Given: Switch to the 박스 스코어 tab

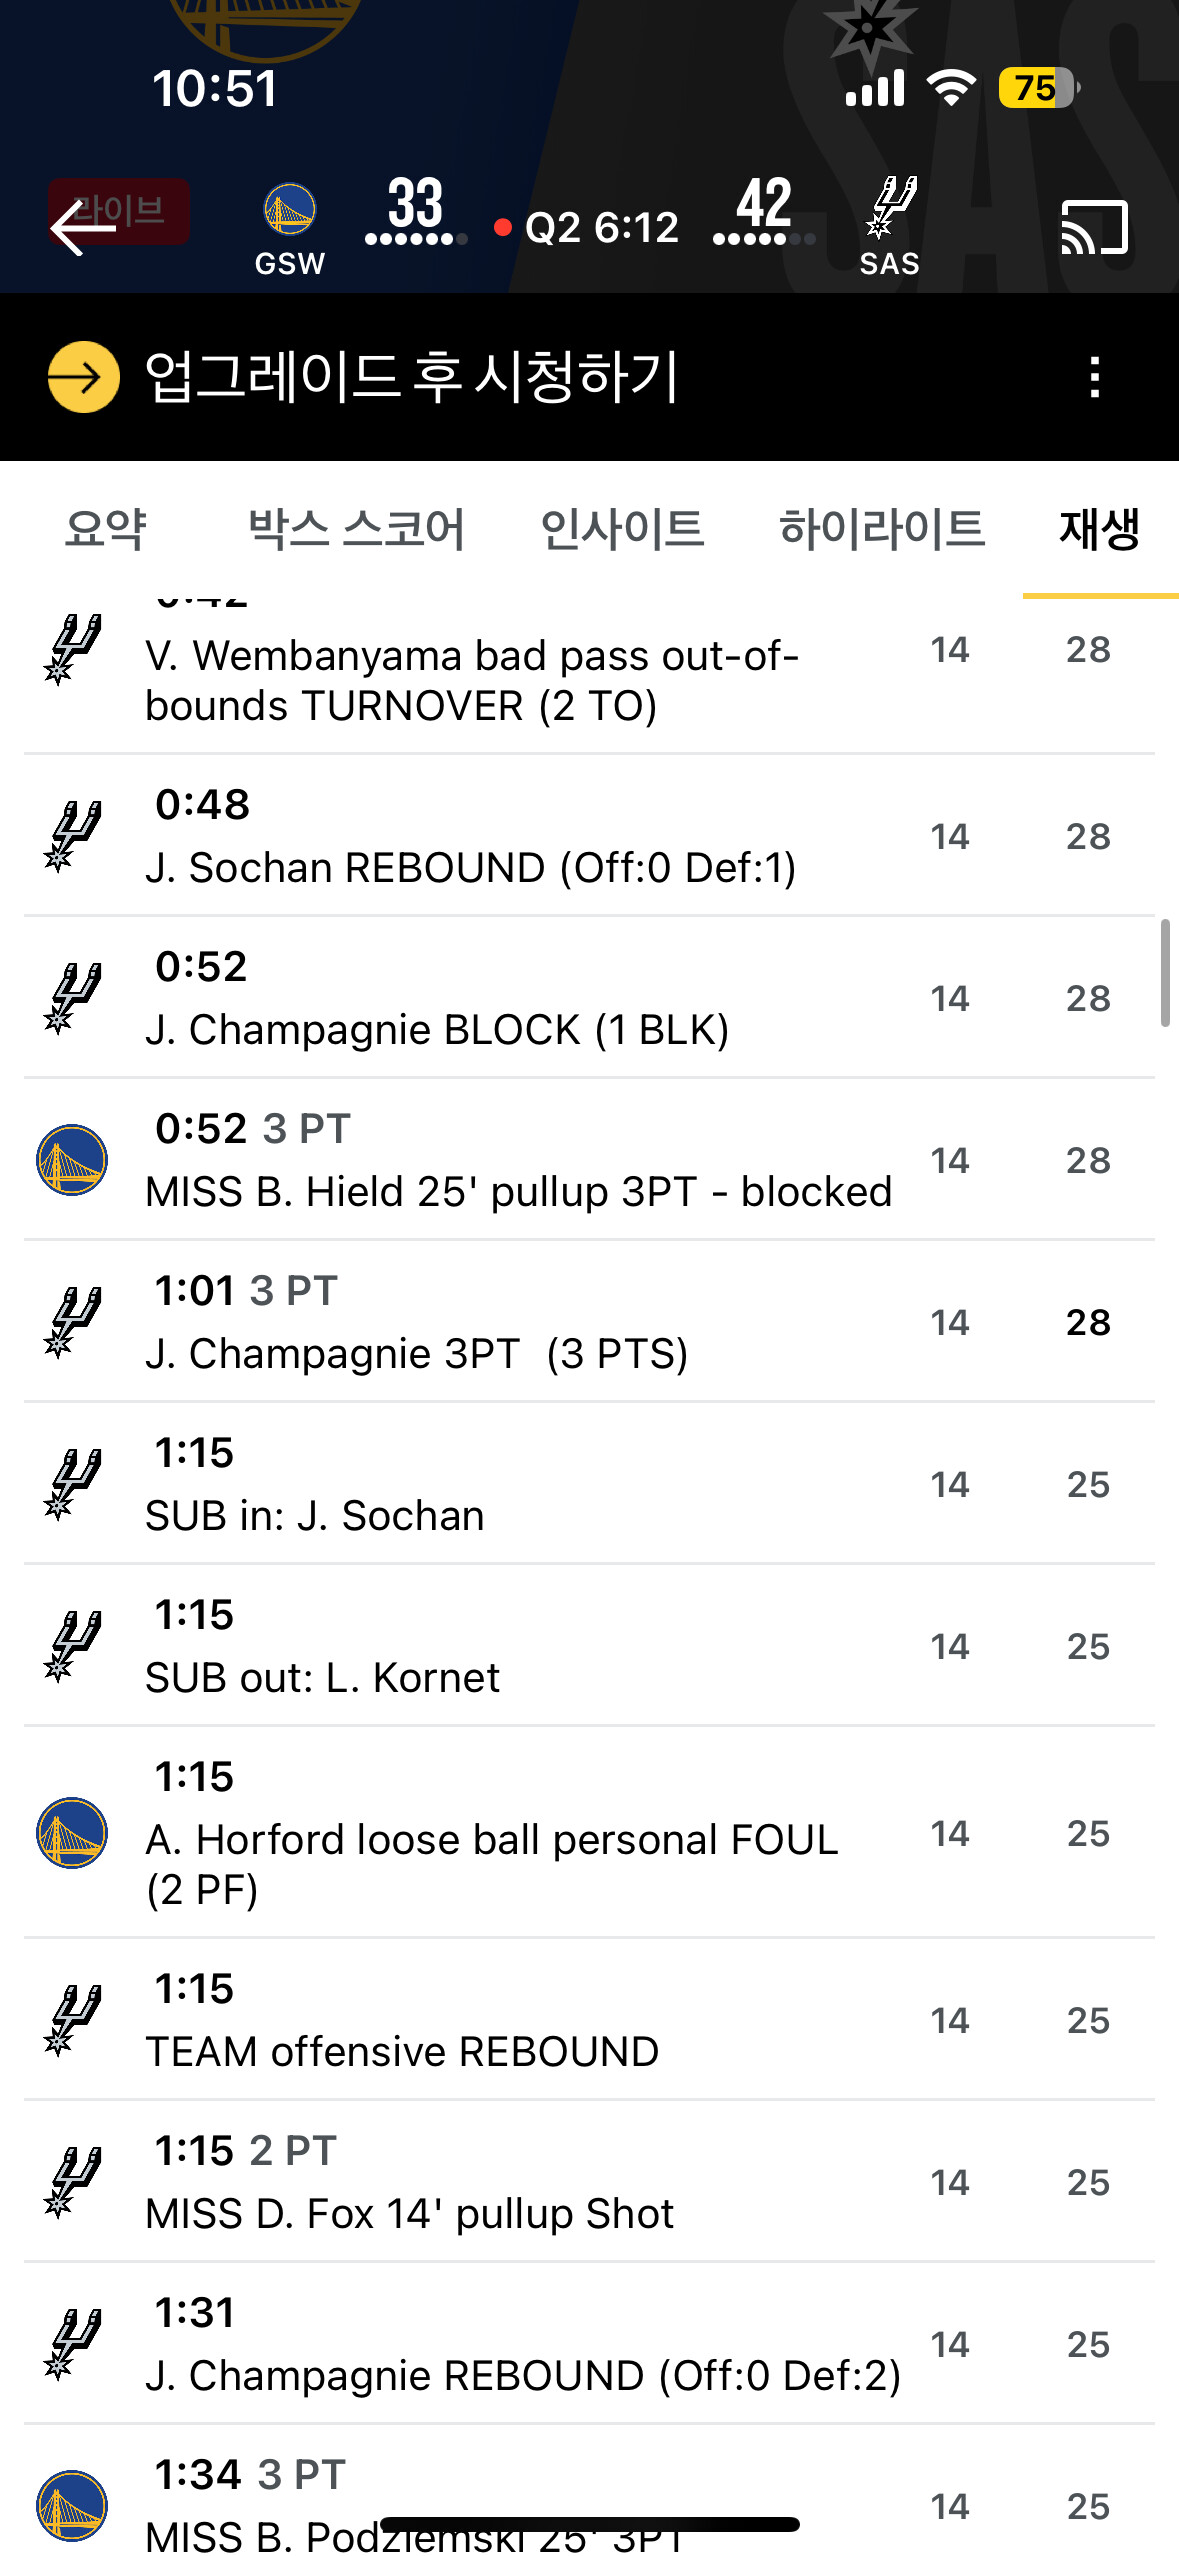Looking at the screenshot, I should [x=356, y=529].
